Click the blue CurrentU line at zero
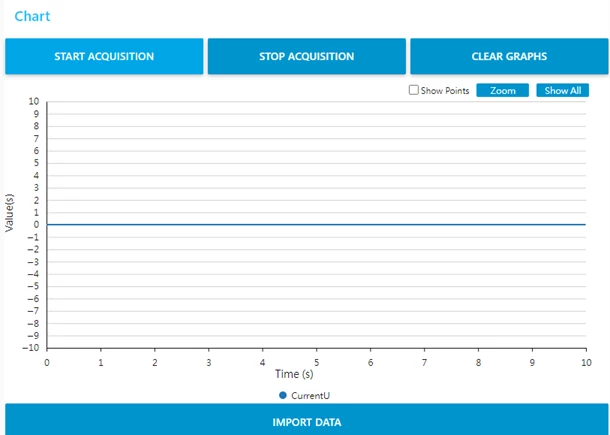Image resolution: width=610 pixels, height=435 pixels. (316, 225)
